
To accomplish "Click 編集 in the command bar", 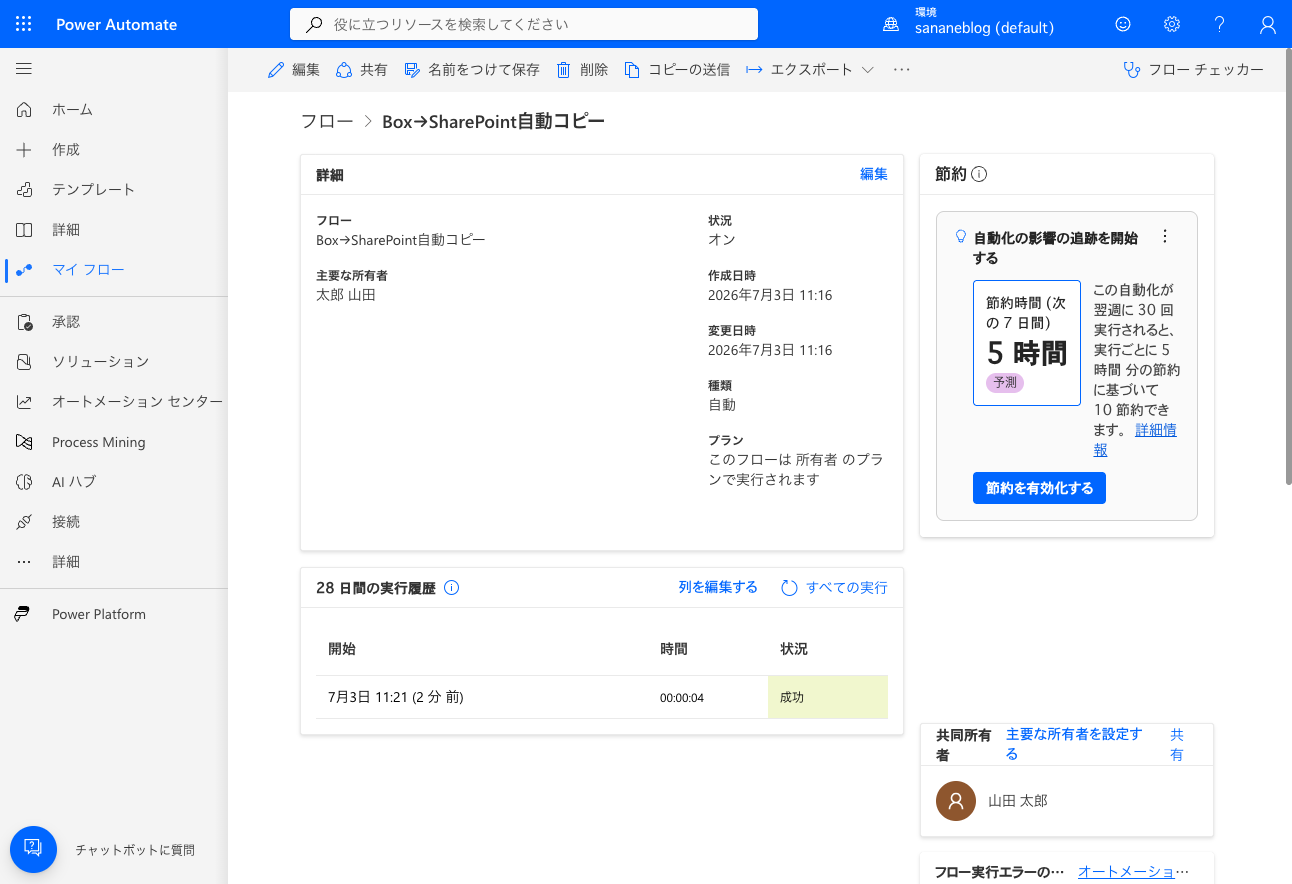I will coord(294,70).
